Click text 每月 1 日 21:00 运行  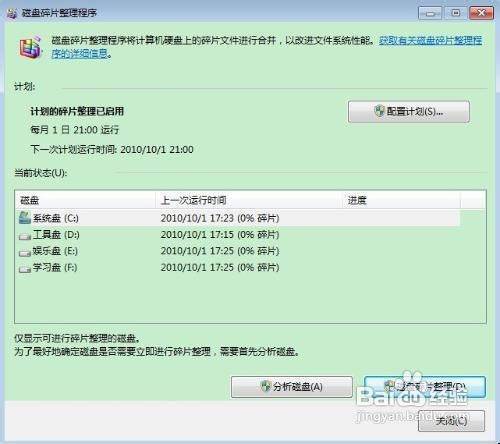(x=75, y=130)
